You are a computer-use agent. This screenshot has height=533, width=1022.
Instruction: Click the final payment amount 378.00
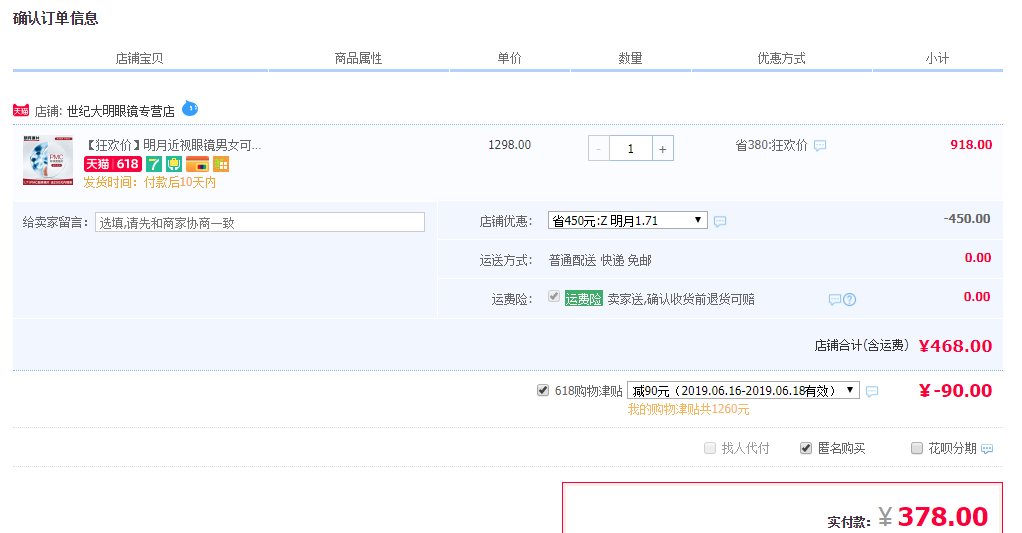[x=942, y=517]
